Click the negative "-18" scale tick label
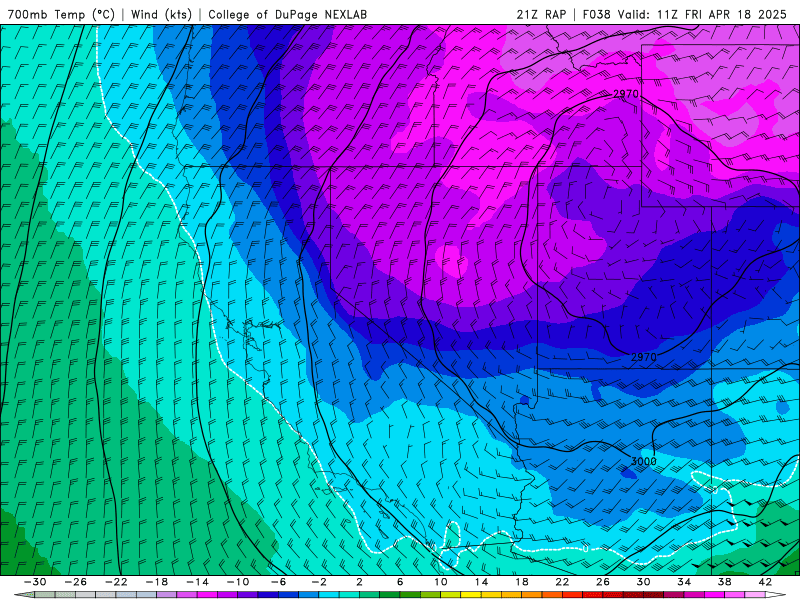 point(157,582)
